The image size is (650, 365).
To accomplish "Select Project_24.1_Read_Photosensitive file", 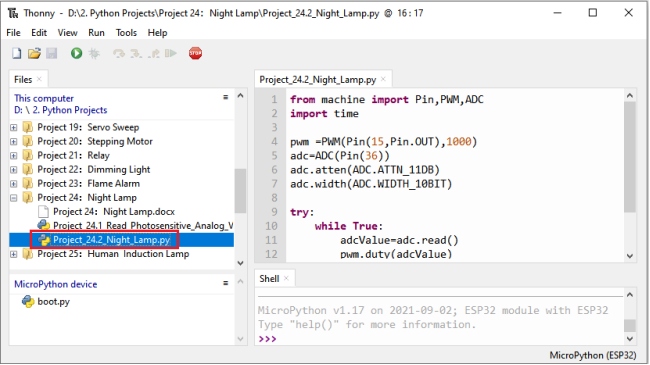I will [143, 225].
